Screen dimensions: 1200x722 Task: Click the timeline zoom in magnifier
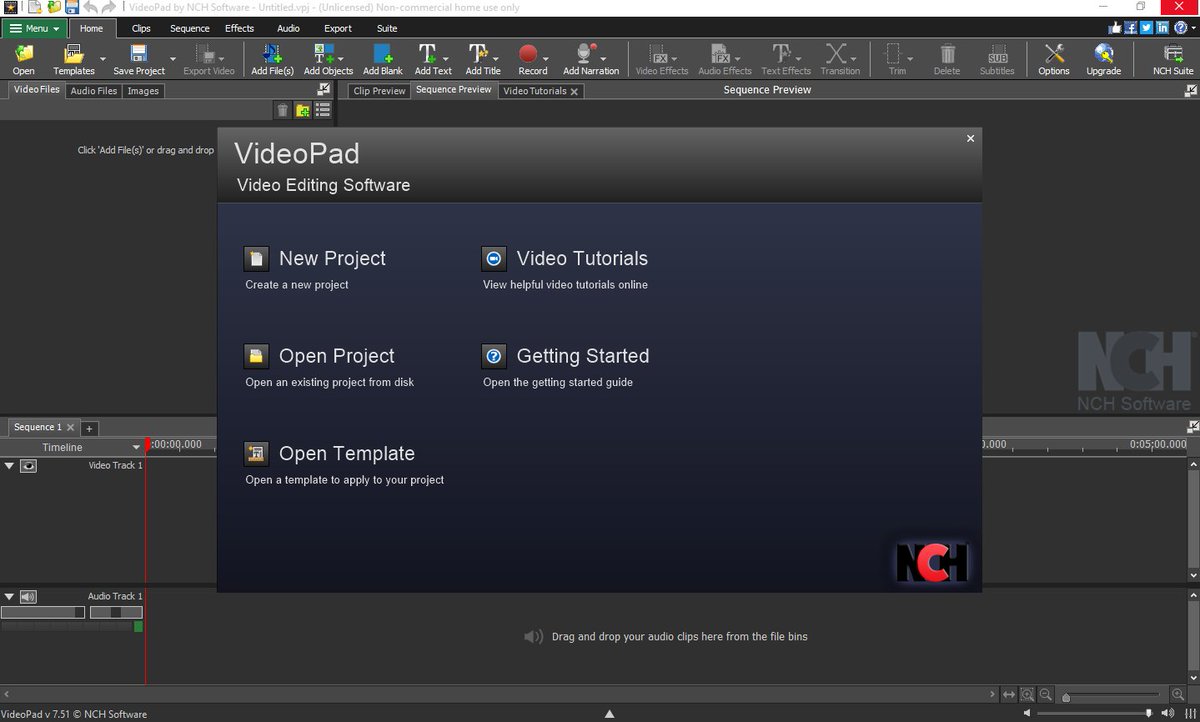click(1178, 695)
